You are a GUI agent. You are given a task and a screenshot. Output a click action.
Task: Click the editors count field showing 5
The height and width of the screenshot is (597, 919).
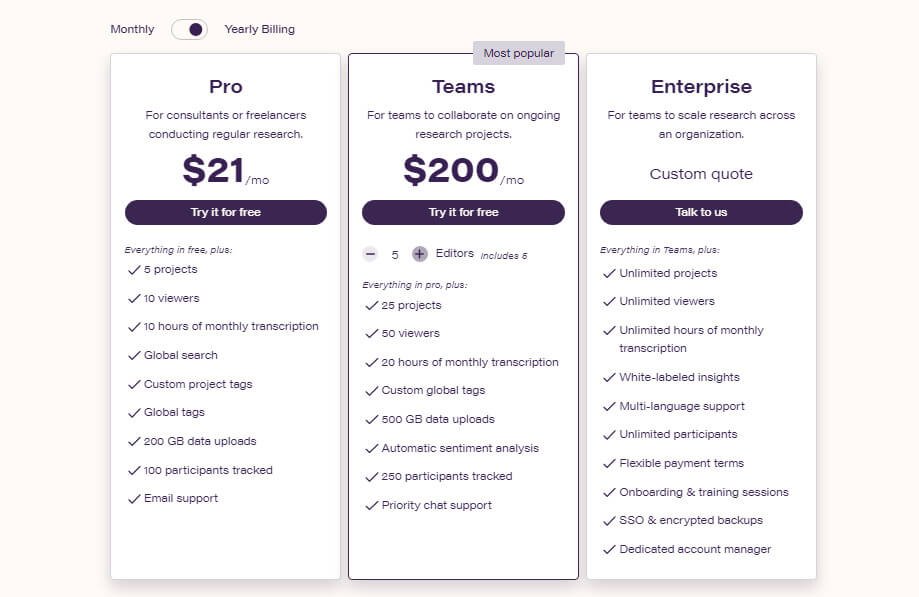point(395,255)
